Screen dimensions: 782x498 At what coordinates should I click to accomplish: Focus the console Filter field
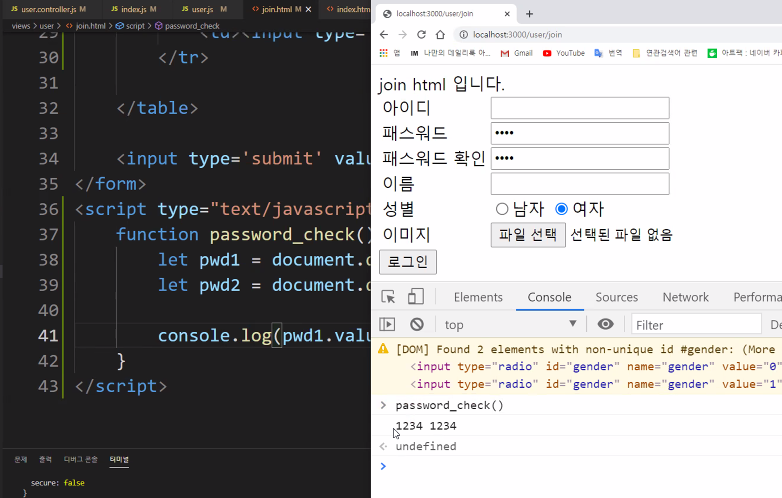click(x=696, y=325)
